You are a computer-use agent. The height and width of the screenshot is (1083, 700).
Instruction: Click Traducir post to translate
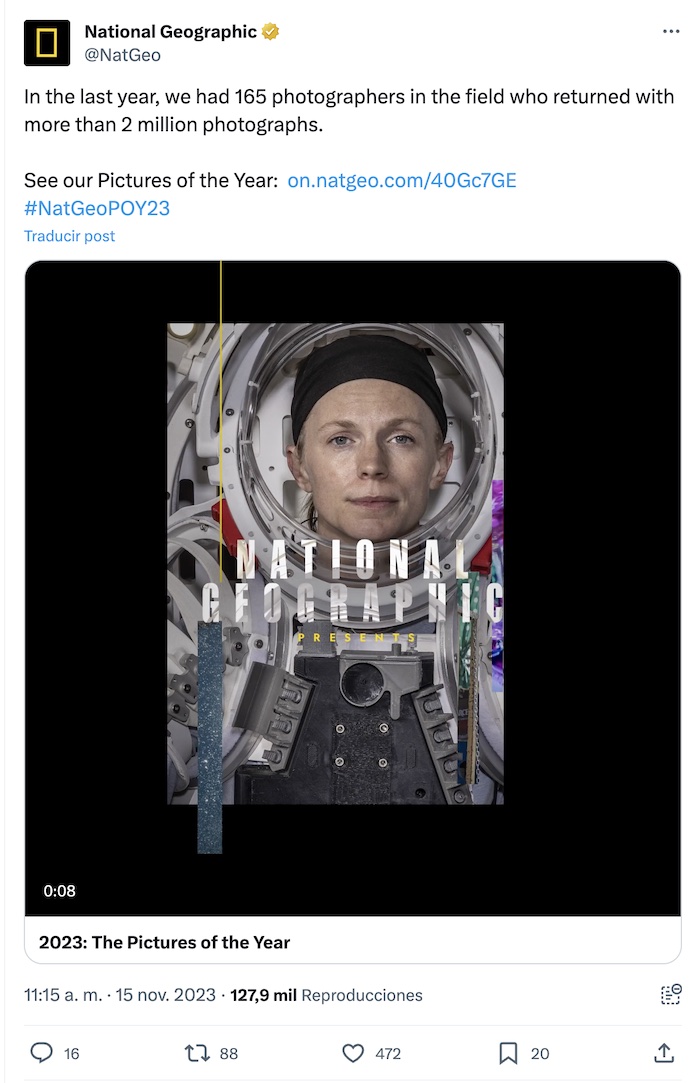(x=69, y=236)
